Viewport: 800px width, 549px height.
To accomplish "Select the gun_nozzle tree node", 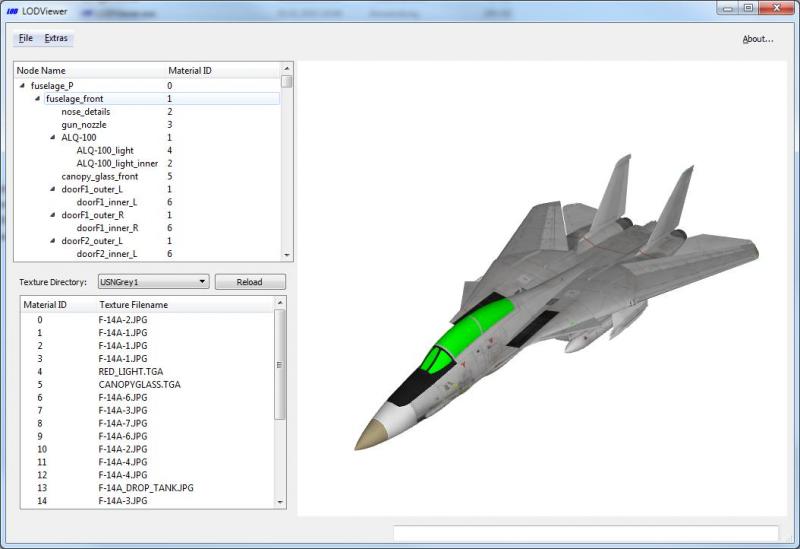I will tap(84, 124).
